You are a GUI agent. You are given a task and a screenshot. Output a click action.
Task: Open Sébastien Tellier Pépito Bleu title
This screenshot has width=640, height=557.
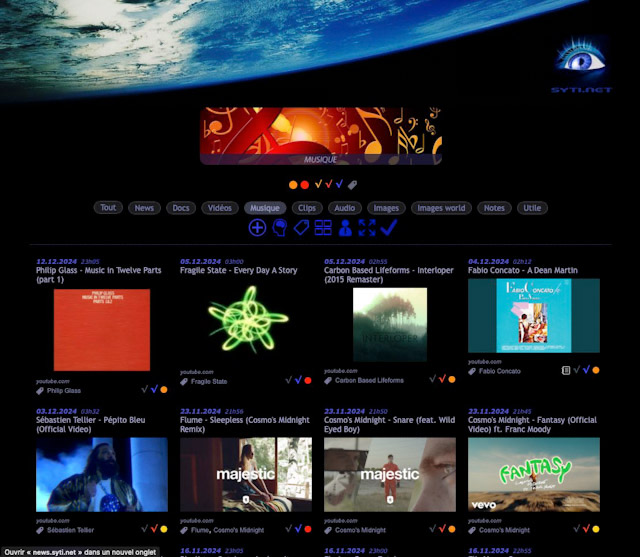(x=90, y=424)
